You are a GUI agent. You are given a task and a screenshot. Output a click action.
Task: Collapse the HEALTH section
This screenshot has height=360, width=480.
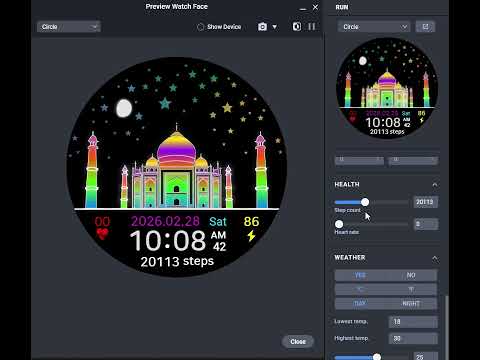click(x=435, y=185)
